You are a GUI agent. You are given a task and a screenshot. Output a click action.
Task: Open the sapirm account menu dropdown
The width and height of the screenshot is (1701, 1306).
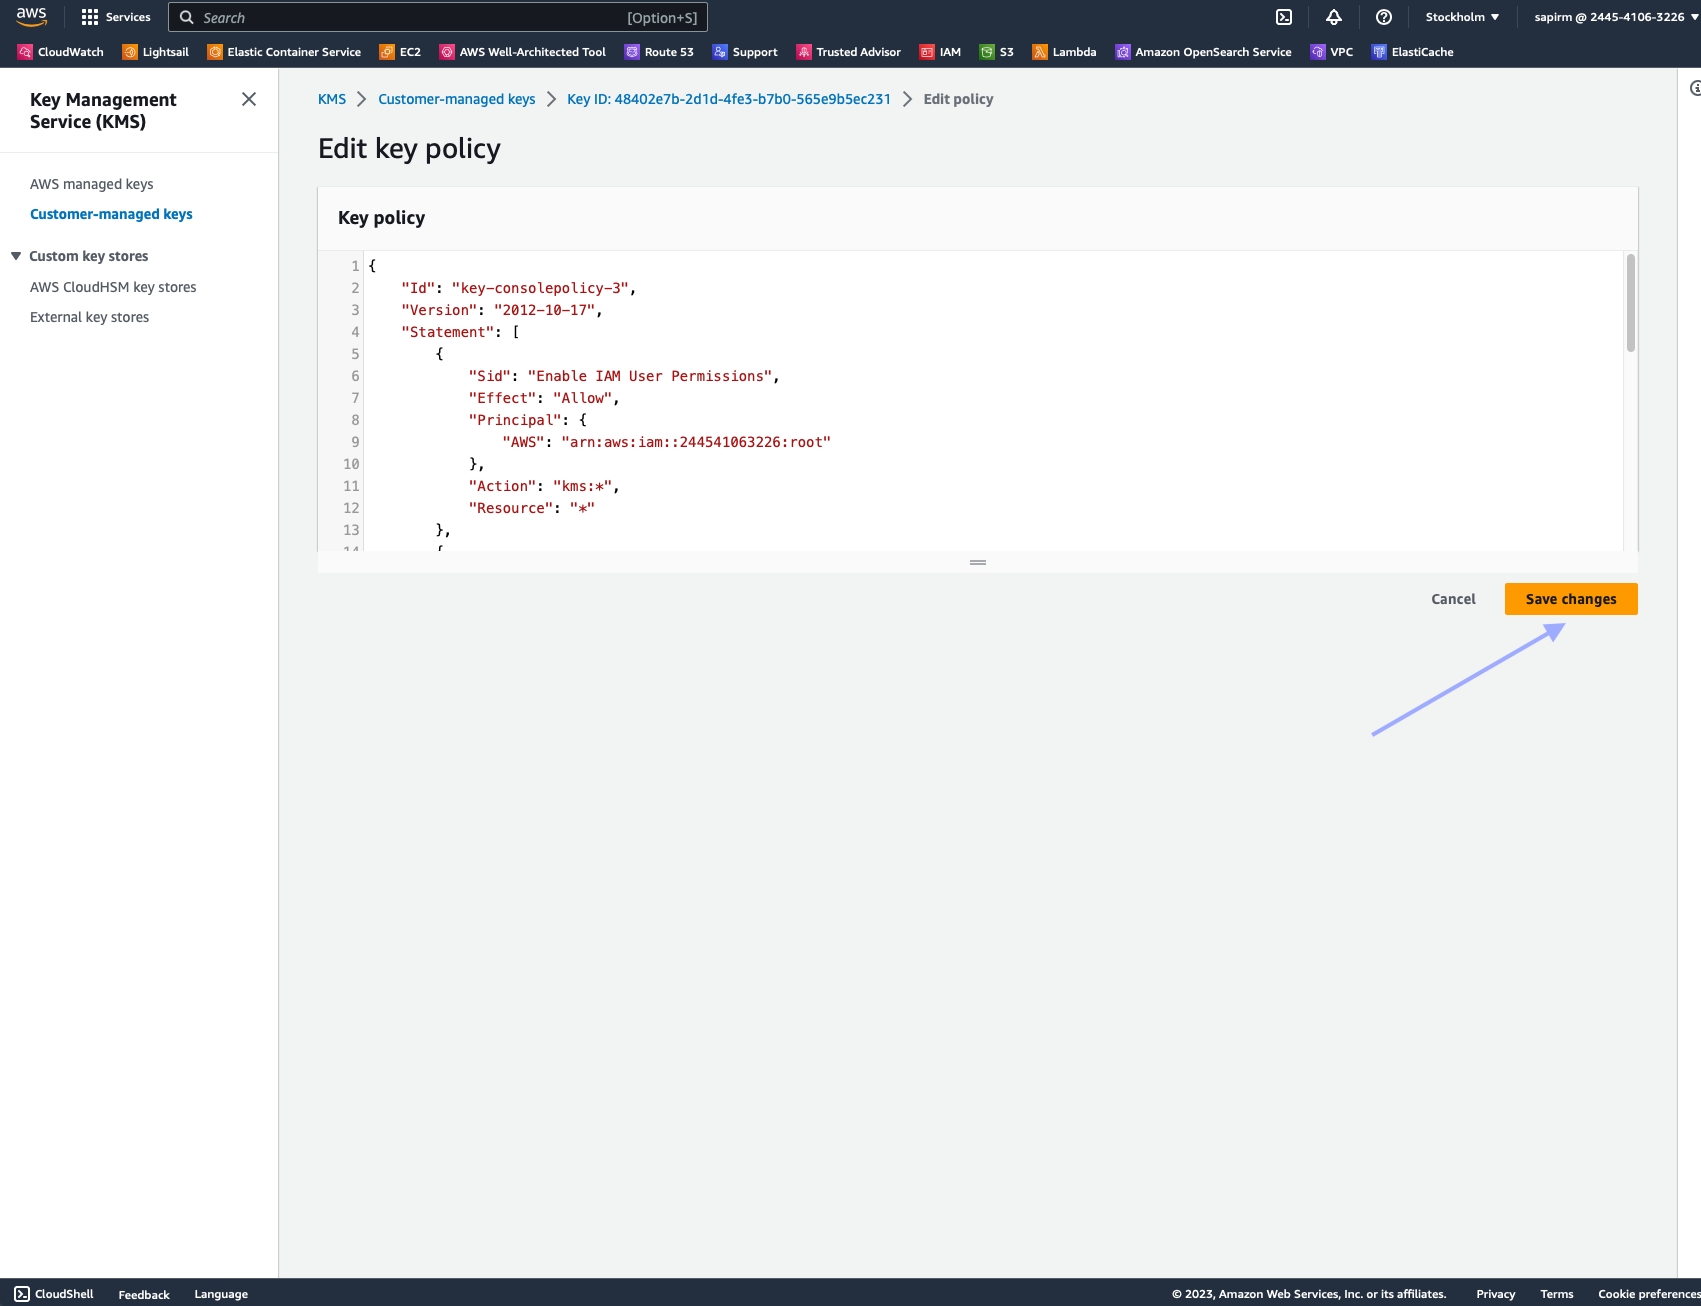[x=1615, y=17]
